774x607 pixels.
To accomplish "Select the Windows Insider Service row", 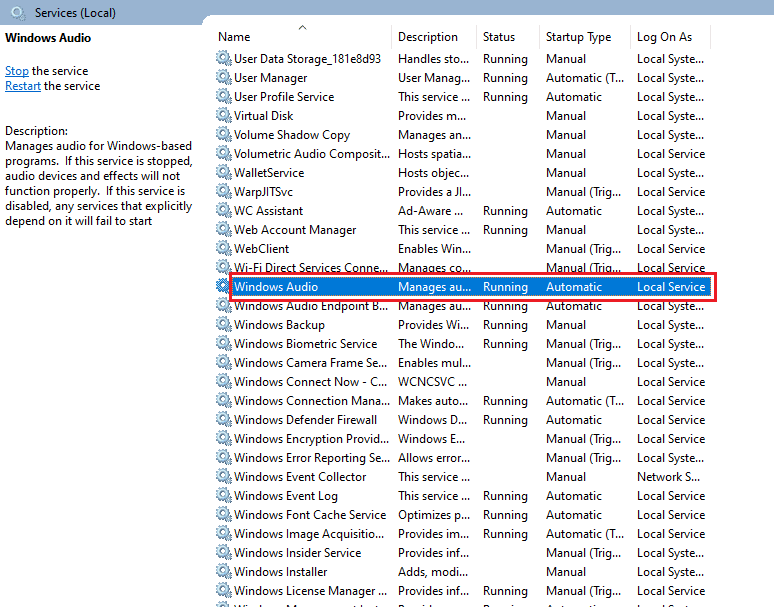I will 464,553.
